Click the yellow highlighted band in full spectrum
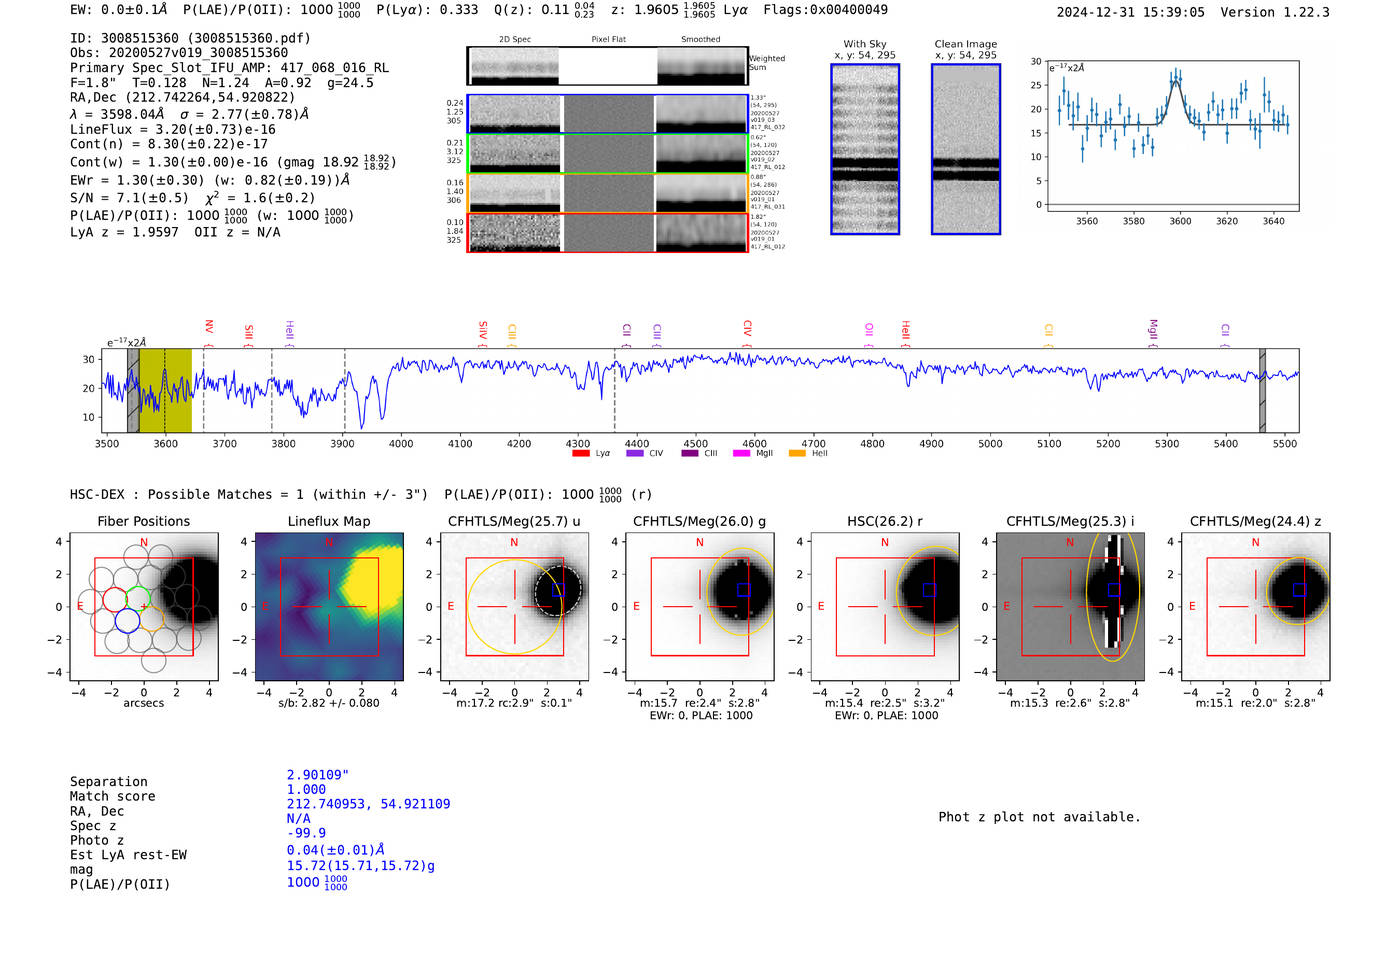Screen dimensions: 1400x953 coord(165,391)
